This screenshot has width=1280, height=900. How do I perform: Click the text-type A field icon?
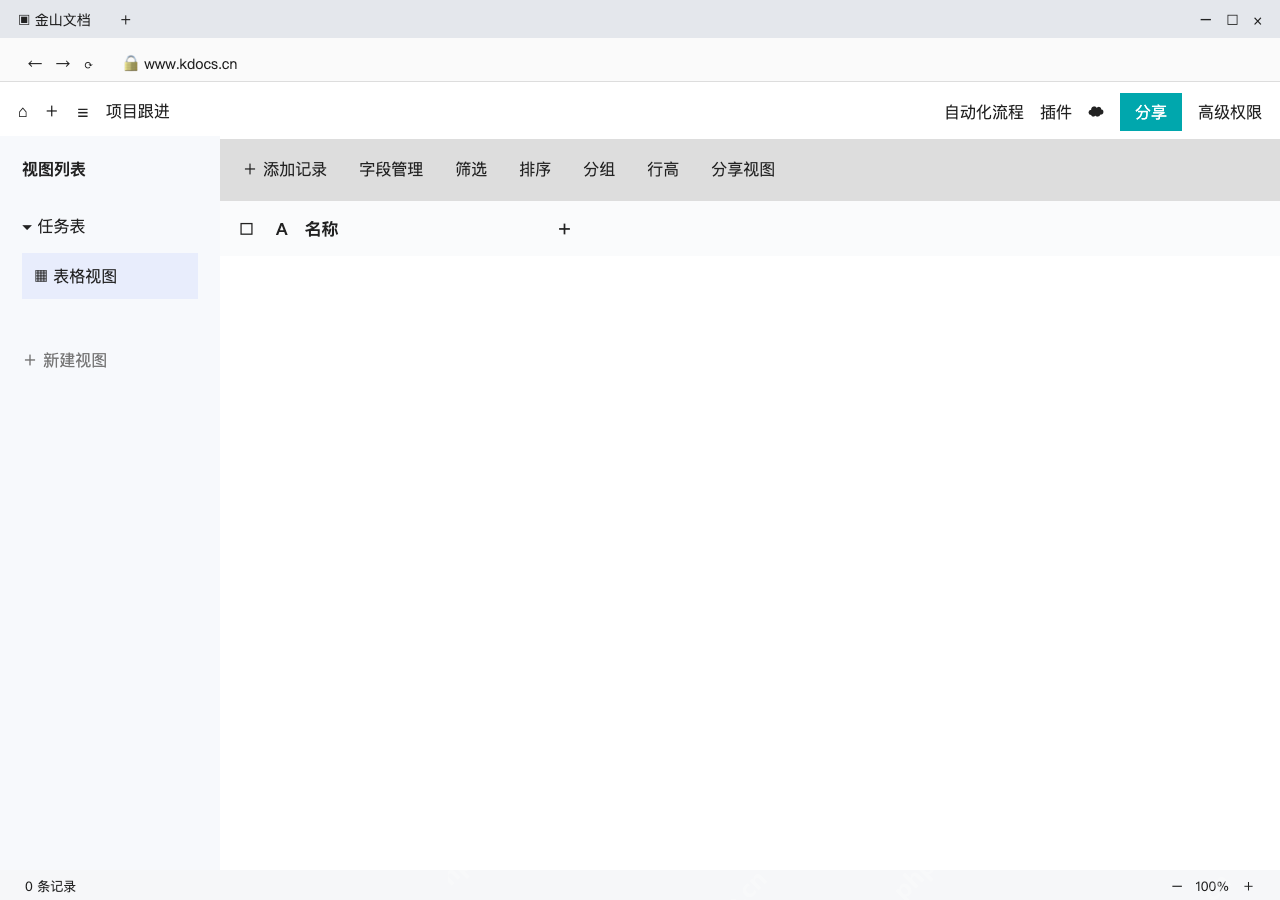(282, 229)
